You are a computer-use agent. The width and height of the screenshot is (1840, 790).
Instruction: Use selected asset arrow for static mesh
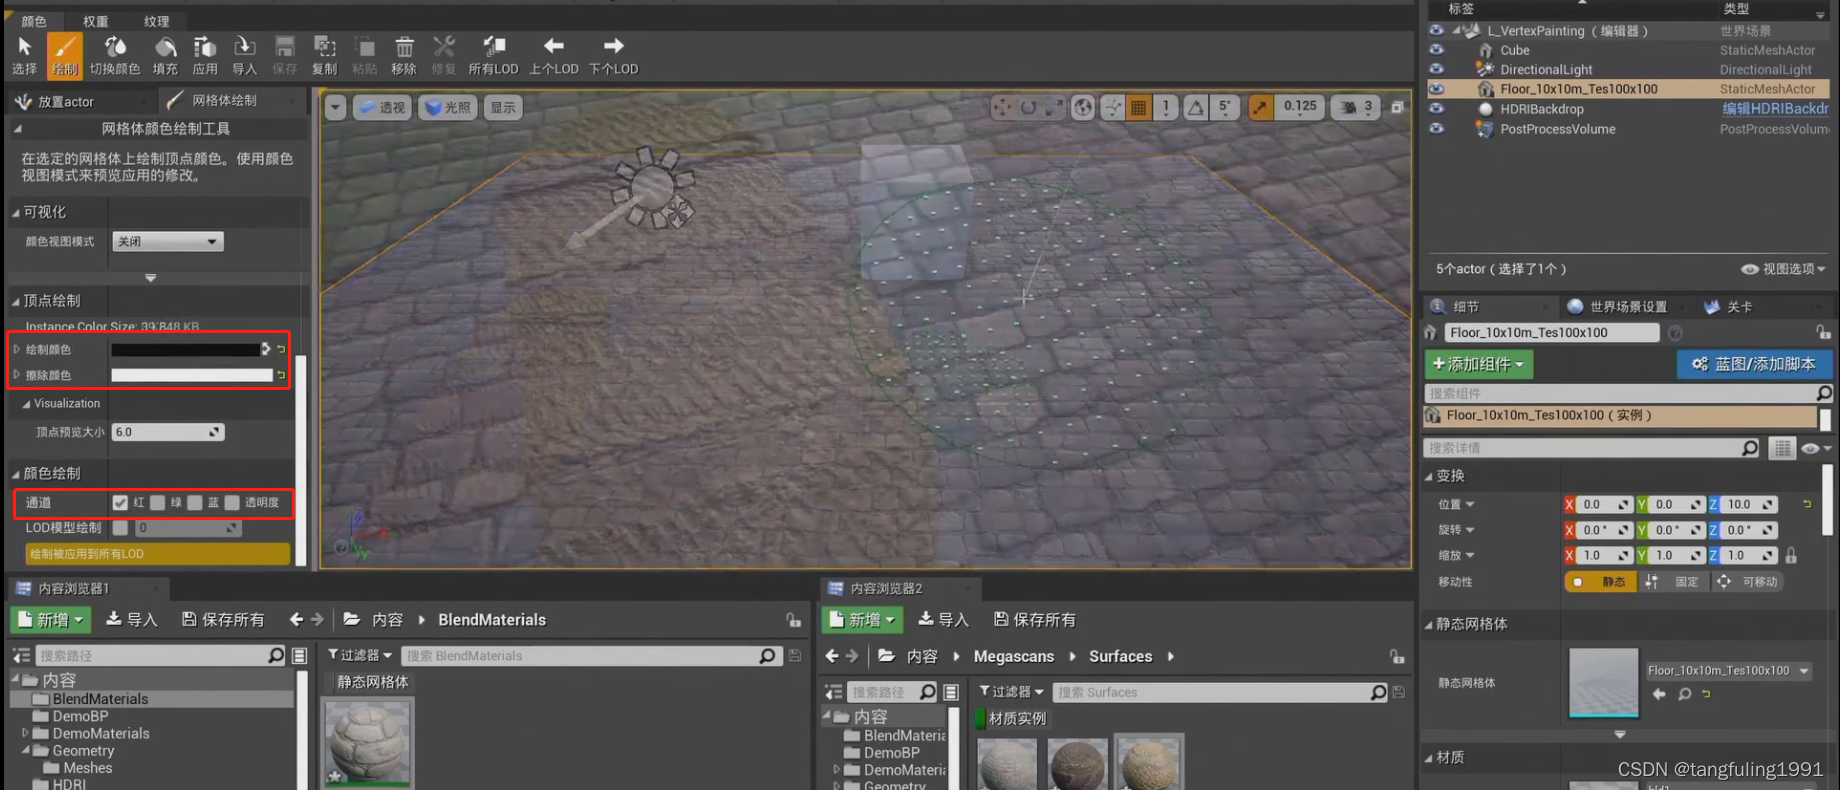click(x=1659, y=694)
